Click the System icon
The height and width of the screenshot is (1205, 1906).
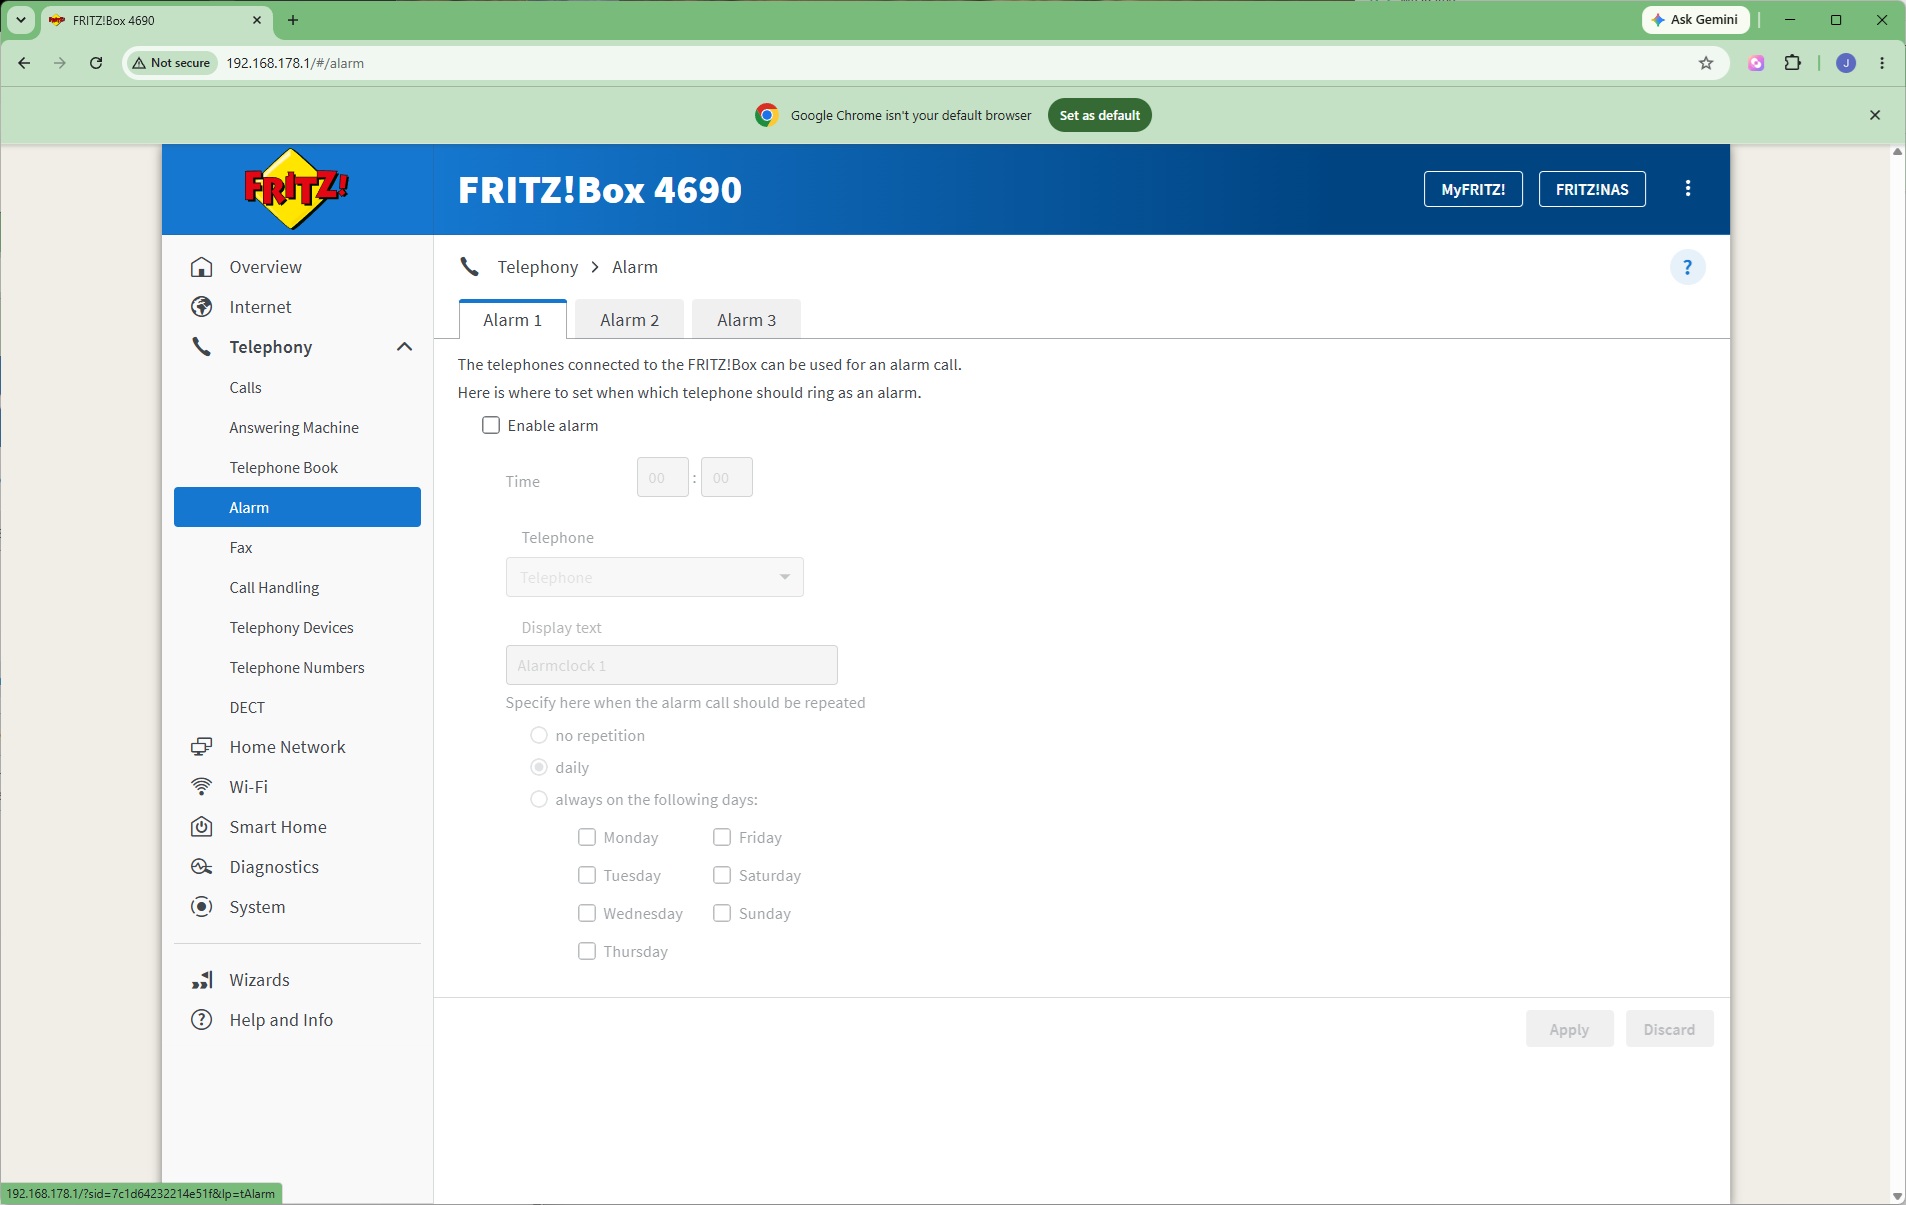click(202, 907)
